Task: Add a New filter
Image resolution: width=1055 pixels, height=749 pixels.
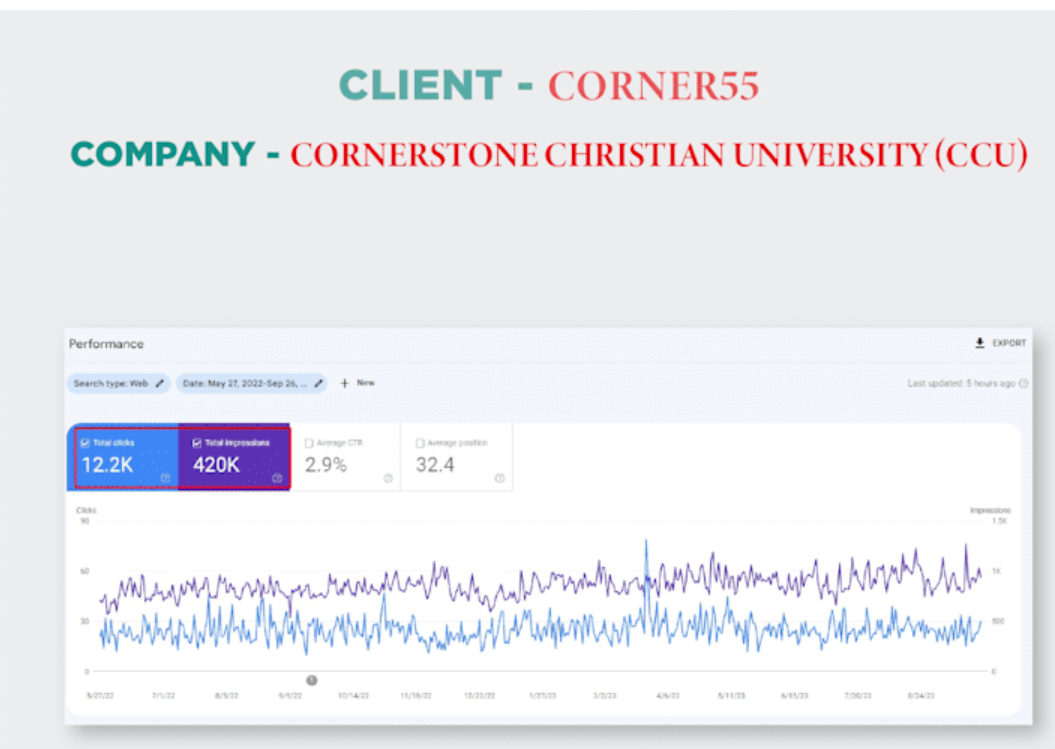Action: click(x=357, y=383)
